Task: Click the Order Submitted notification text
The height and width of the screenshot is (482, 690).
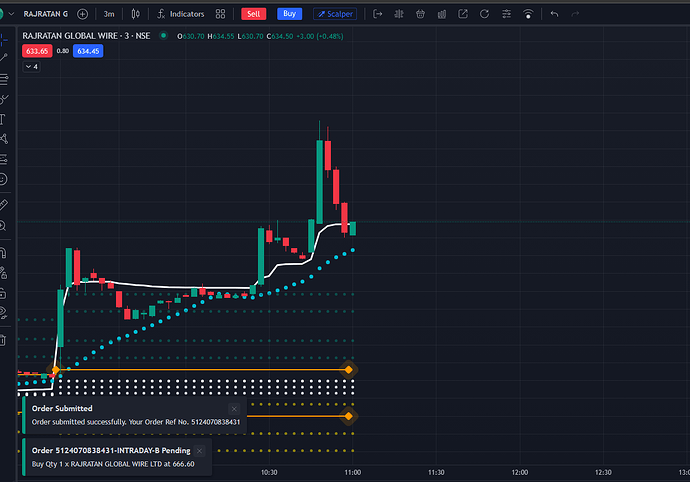Action: point(136,422)
